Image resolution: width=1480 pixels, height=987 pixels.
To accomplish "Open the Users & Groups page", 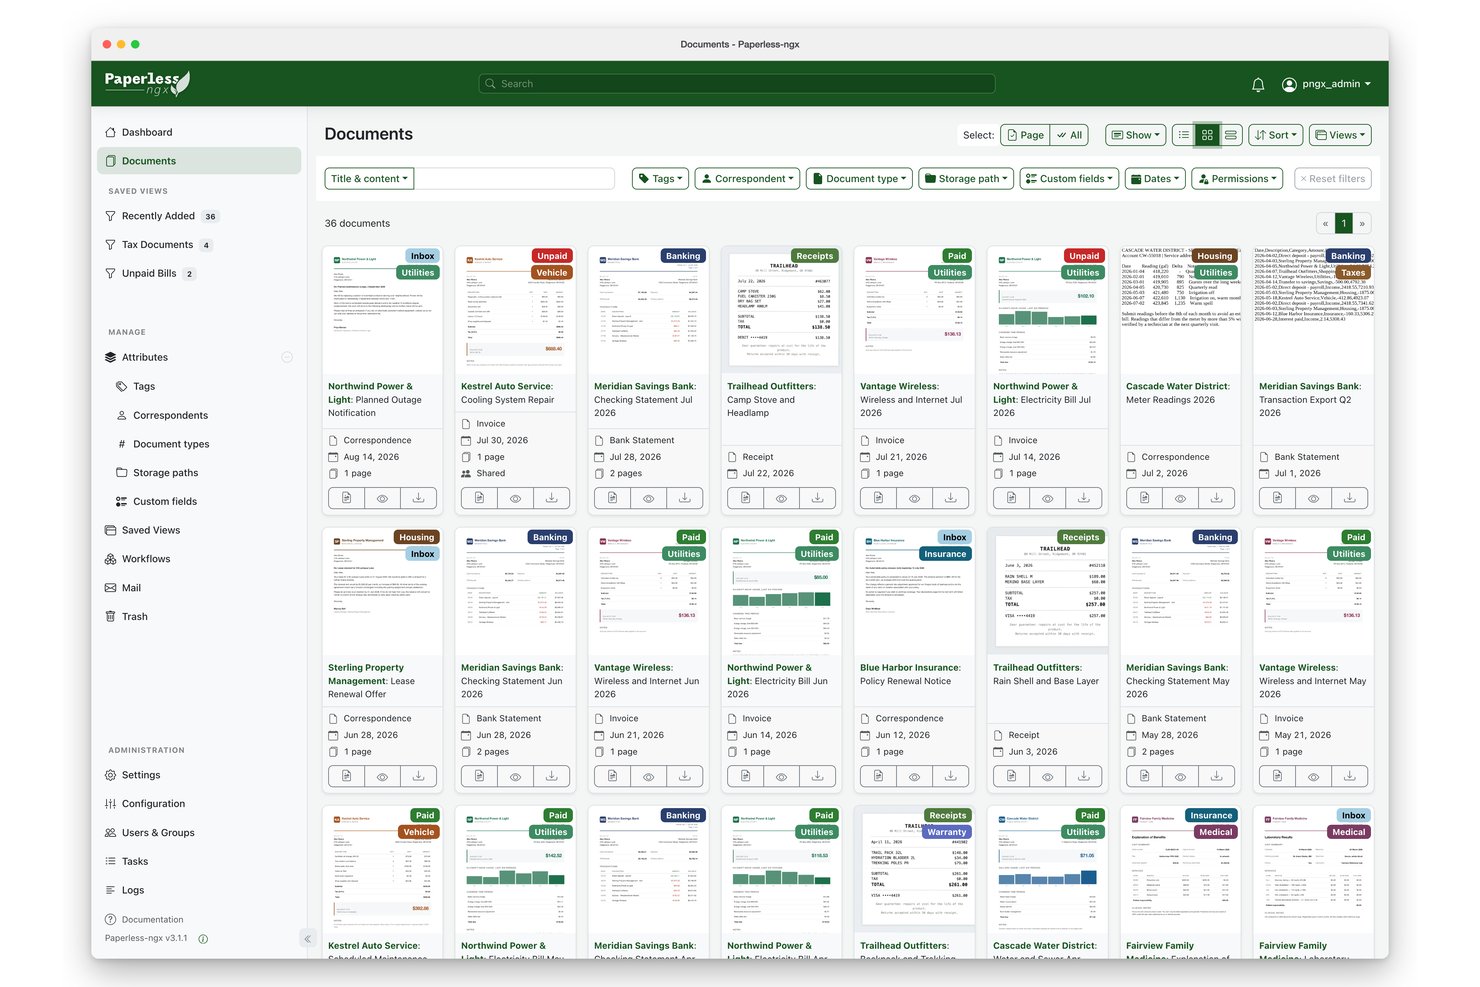I will point(199,833).
